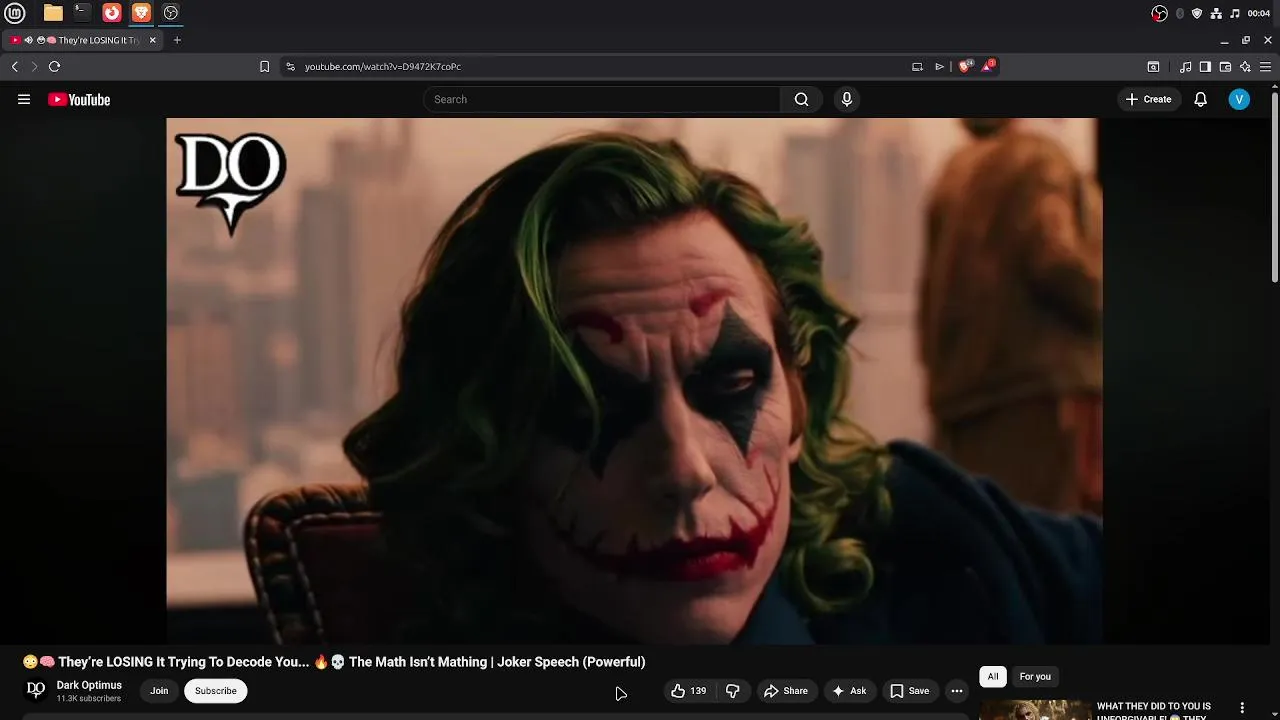The width and height of the screenshot is (1280, 720).
Task: Open the Brave playlist music icon
Action: 1185,66
